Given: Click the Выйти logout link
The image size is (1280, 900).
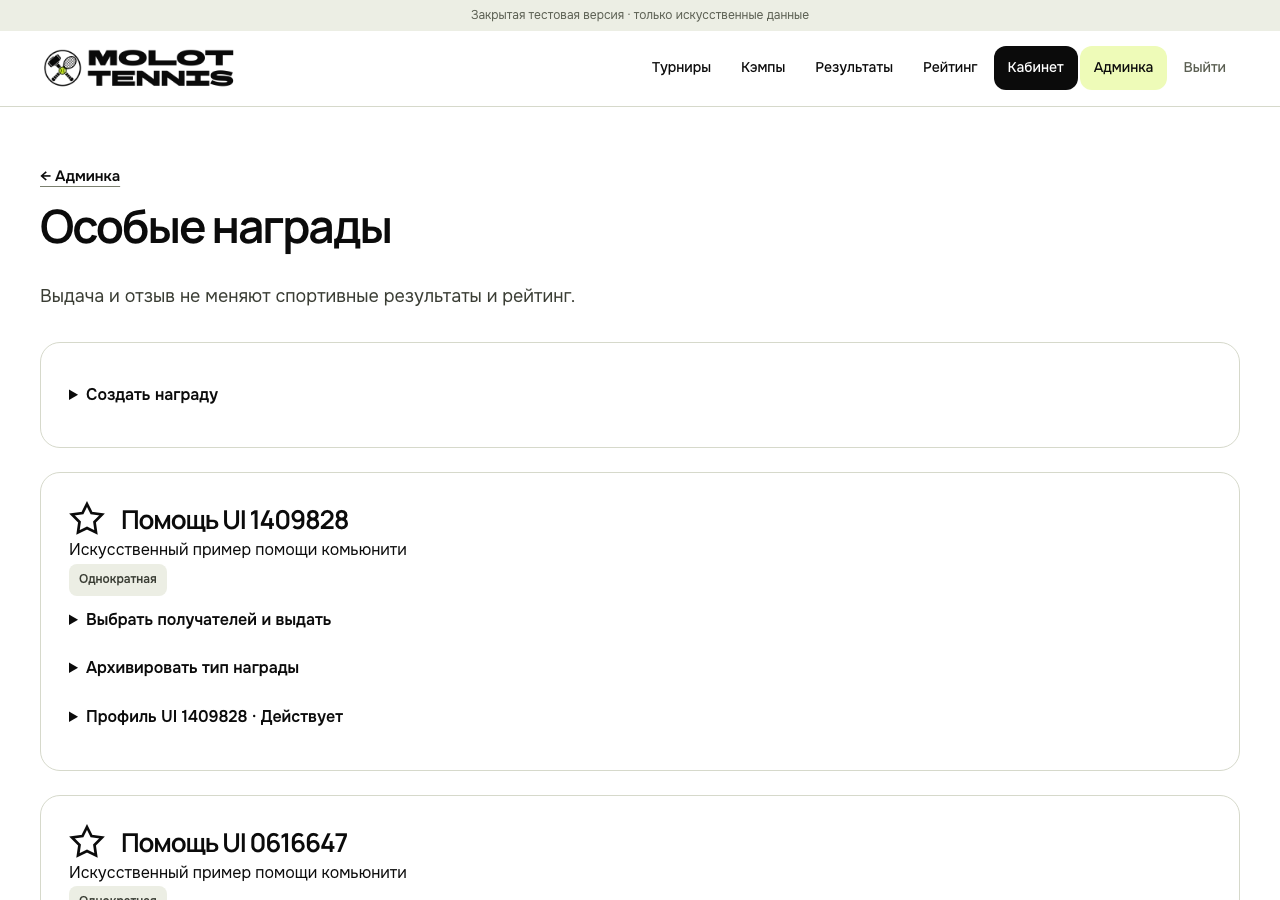Looking at the screenshot, I should (1204, 68).
